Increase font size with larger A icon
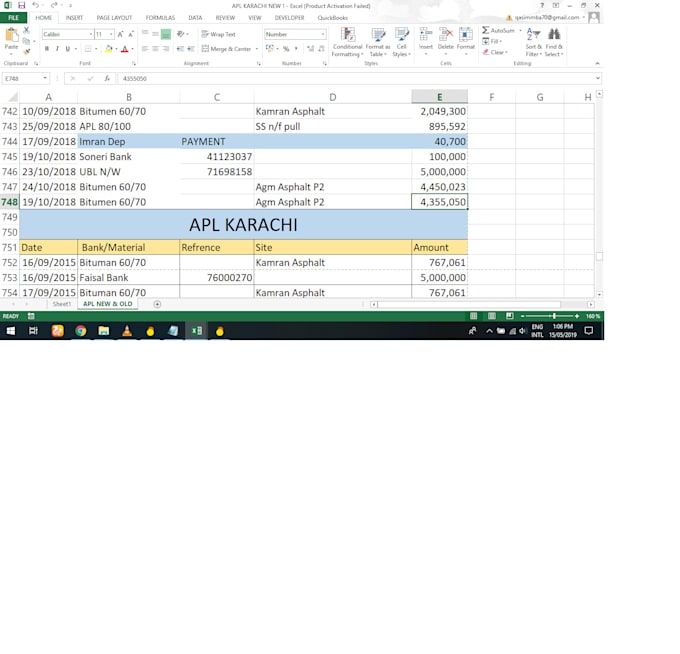 click(121, 34)
